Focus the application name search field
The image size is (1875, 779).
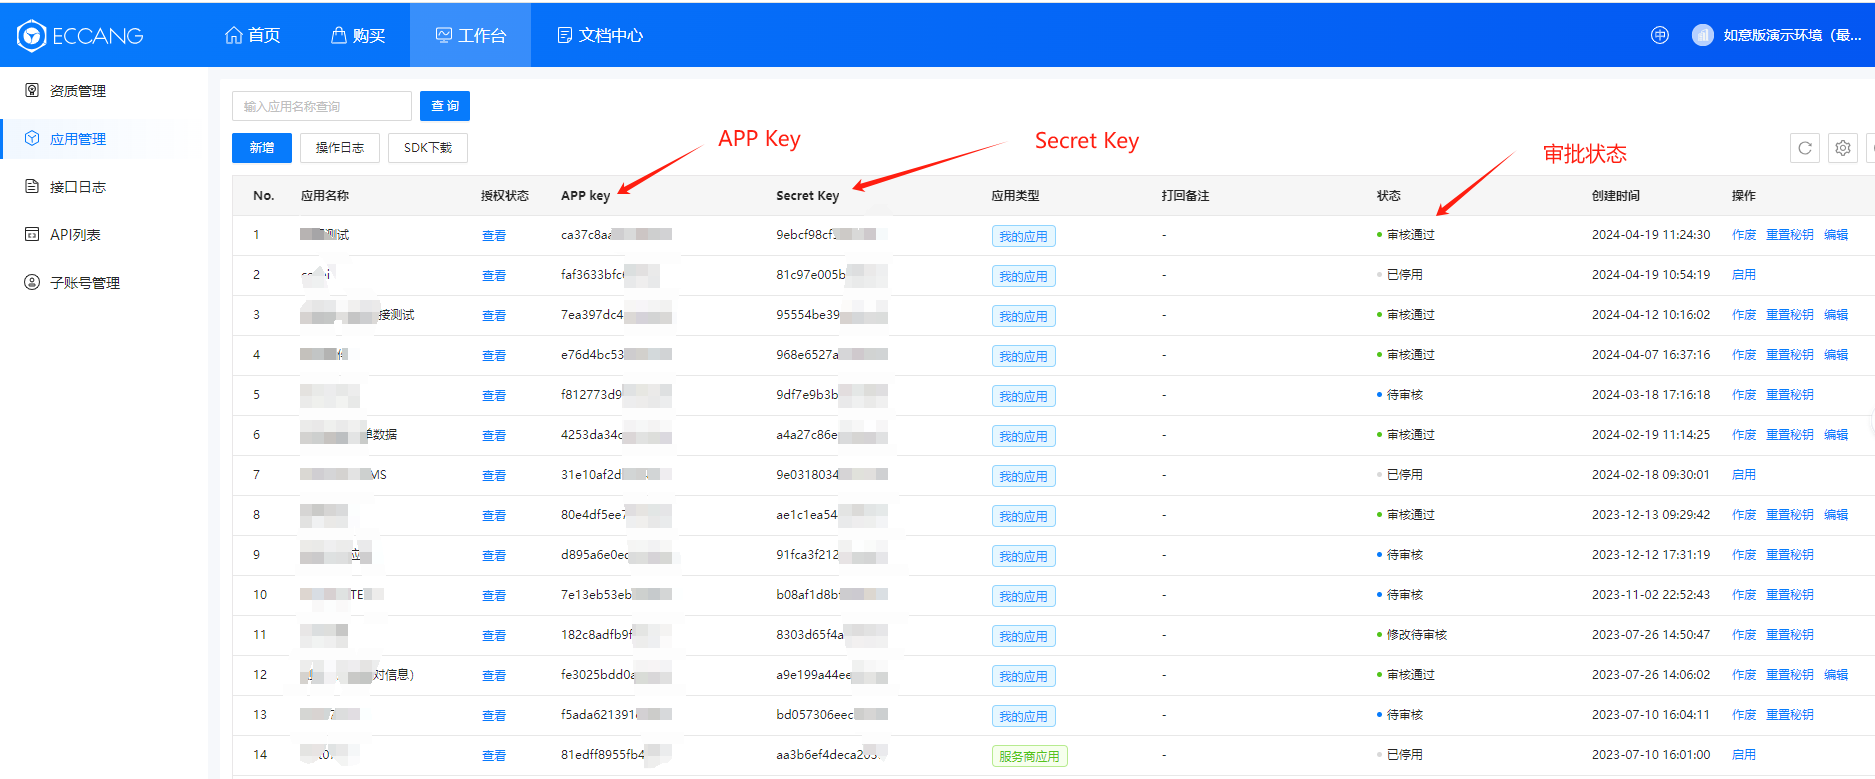322,106
